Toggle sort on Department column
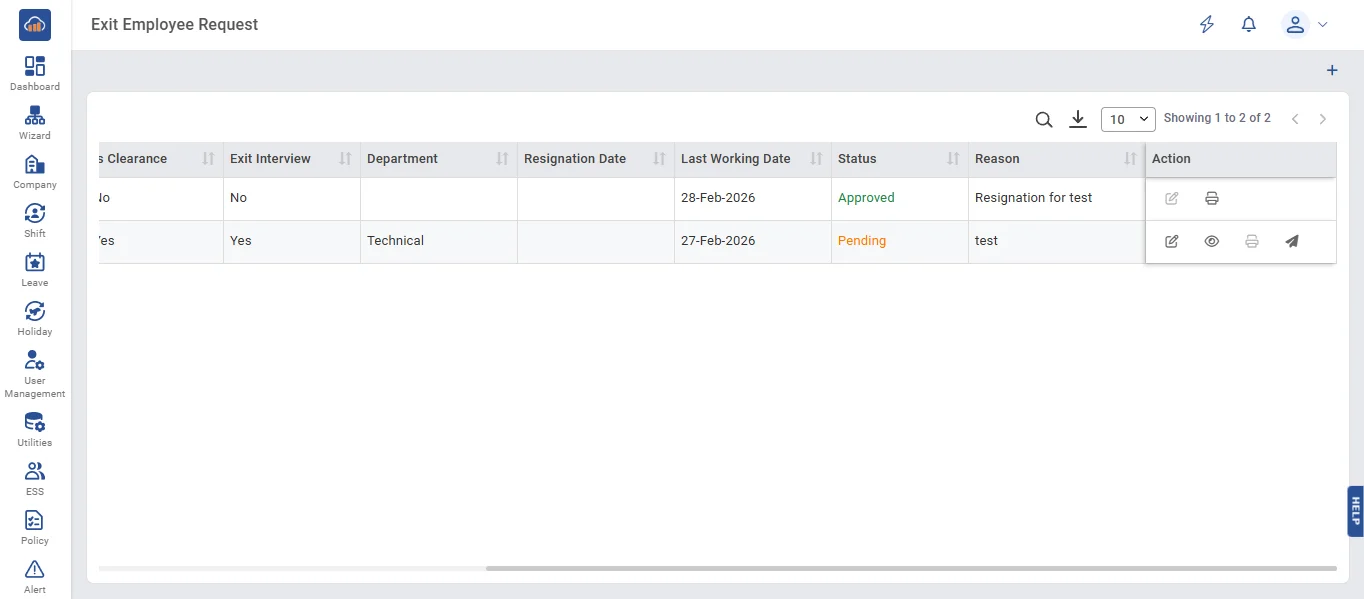The height and width of the screenshot is (599, 1364). click(502, 159)
